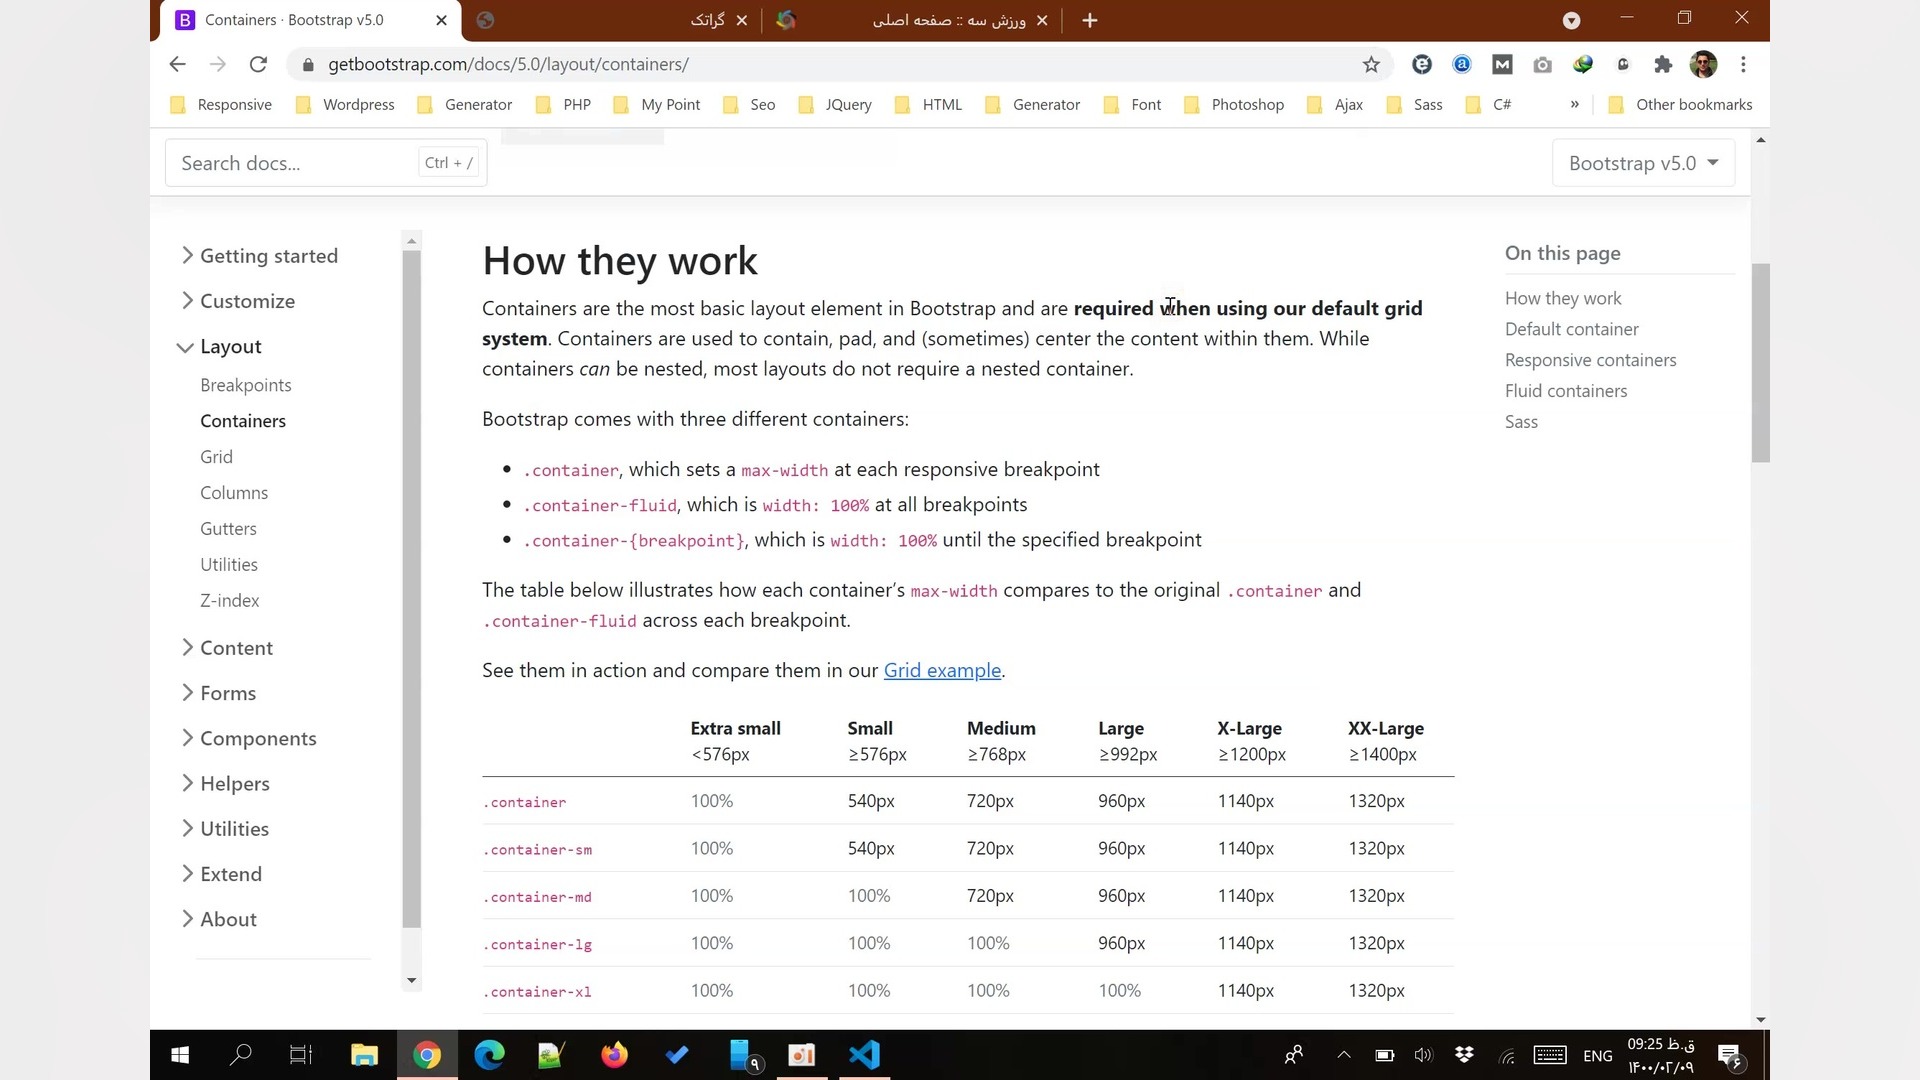Viewport: 1920px width, 1080px height.
Task: Show the hidden bookmarks overflow chevron
Action: tap(1574, 104)
